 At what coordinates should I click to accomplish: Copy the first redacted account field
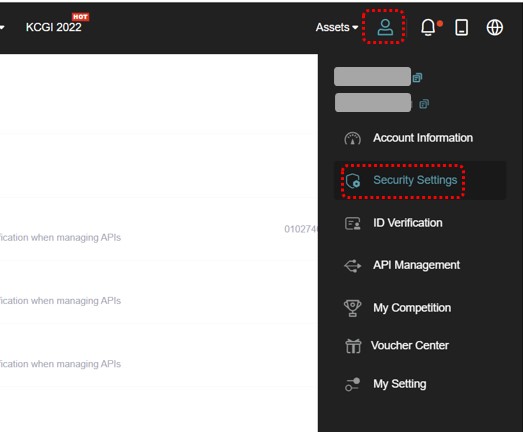coord(417,78)
